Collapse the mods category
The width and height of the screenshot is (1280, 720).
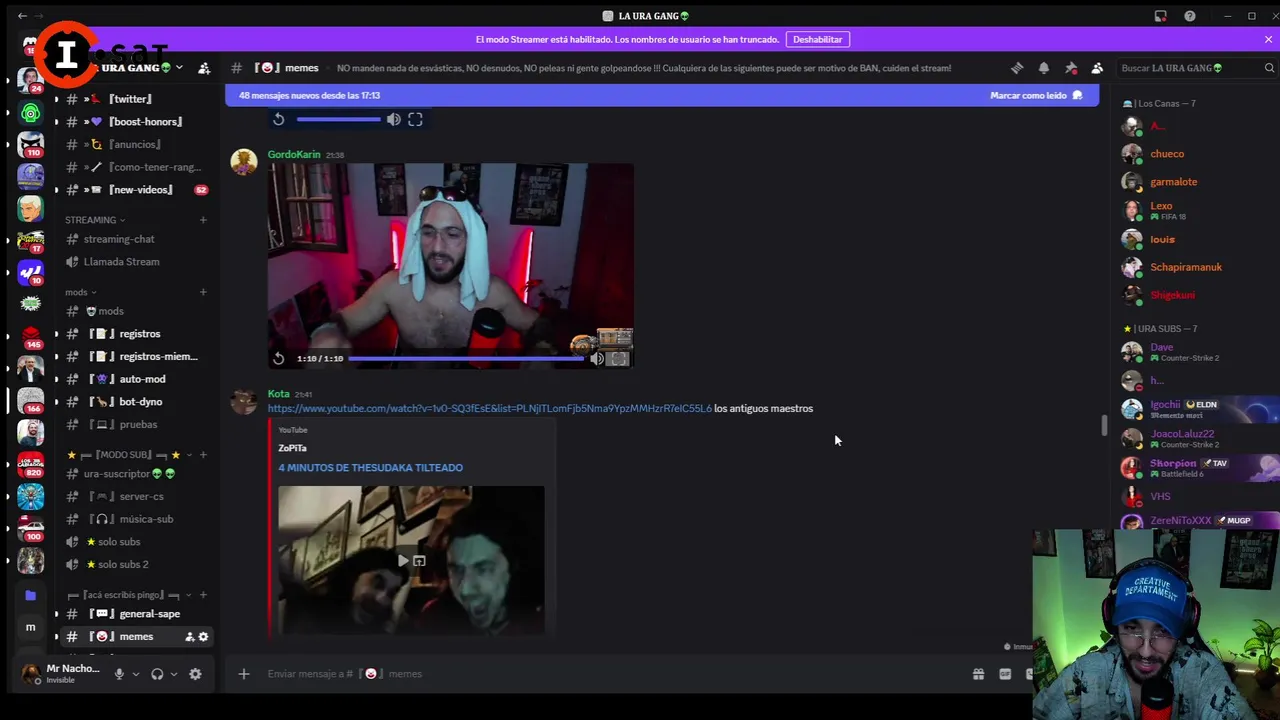coord(80,292)
